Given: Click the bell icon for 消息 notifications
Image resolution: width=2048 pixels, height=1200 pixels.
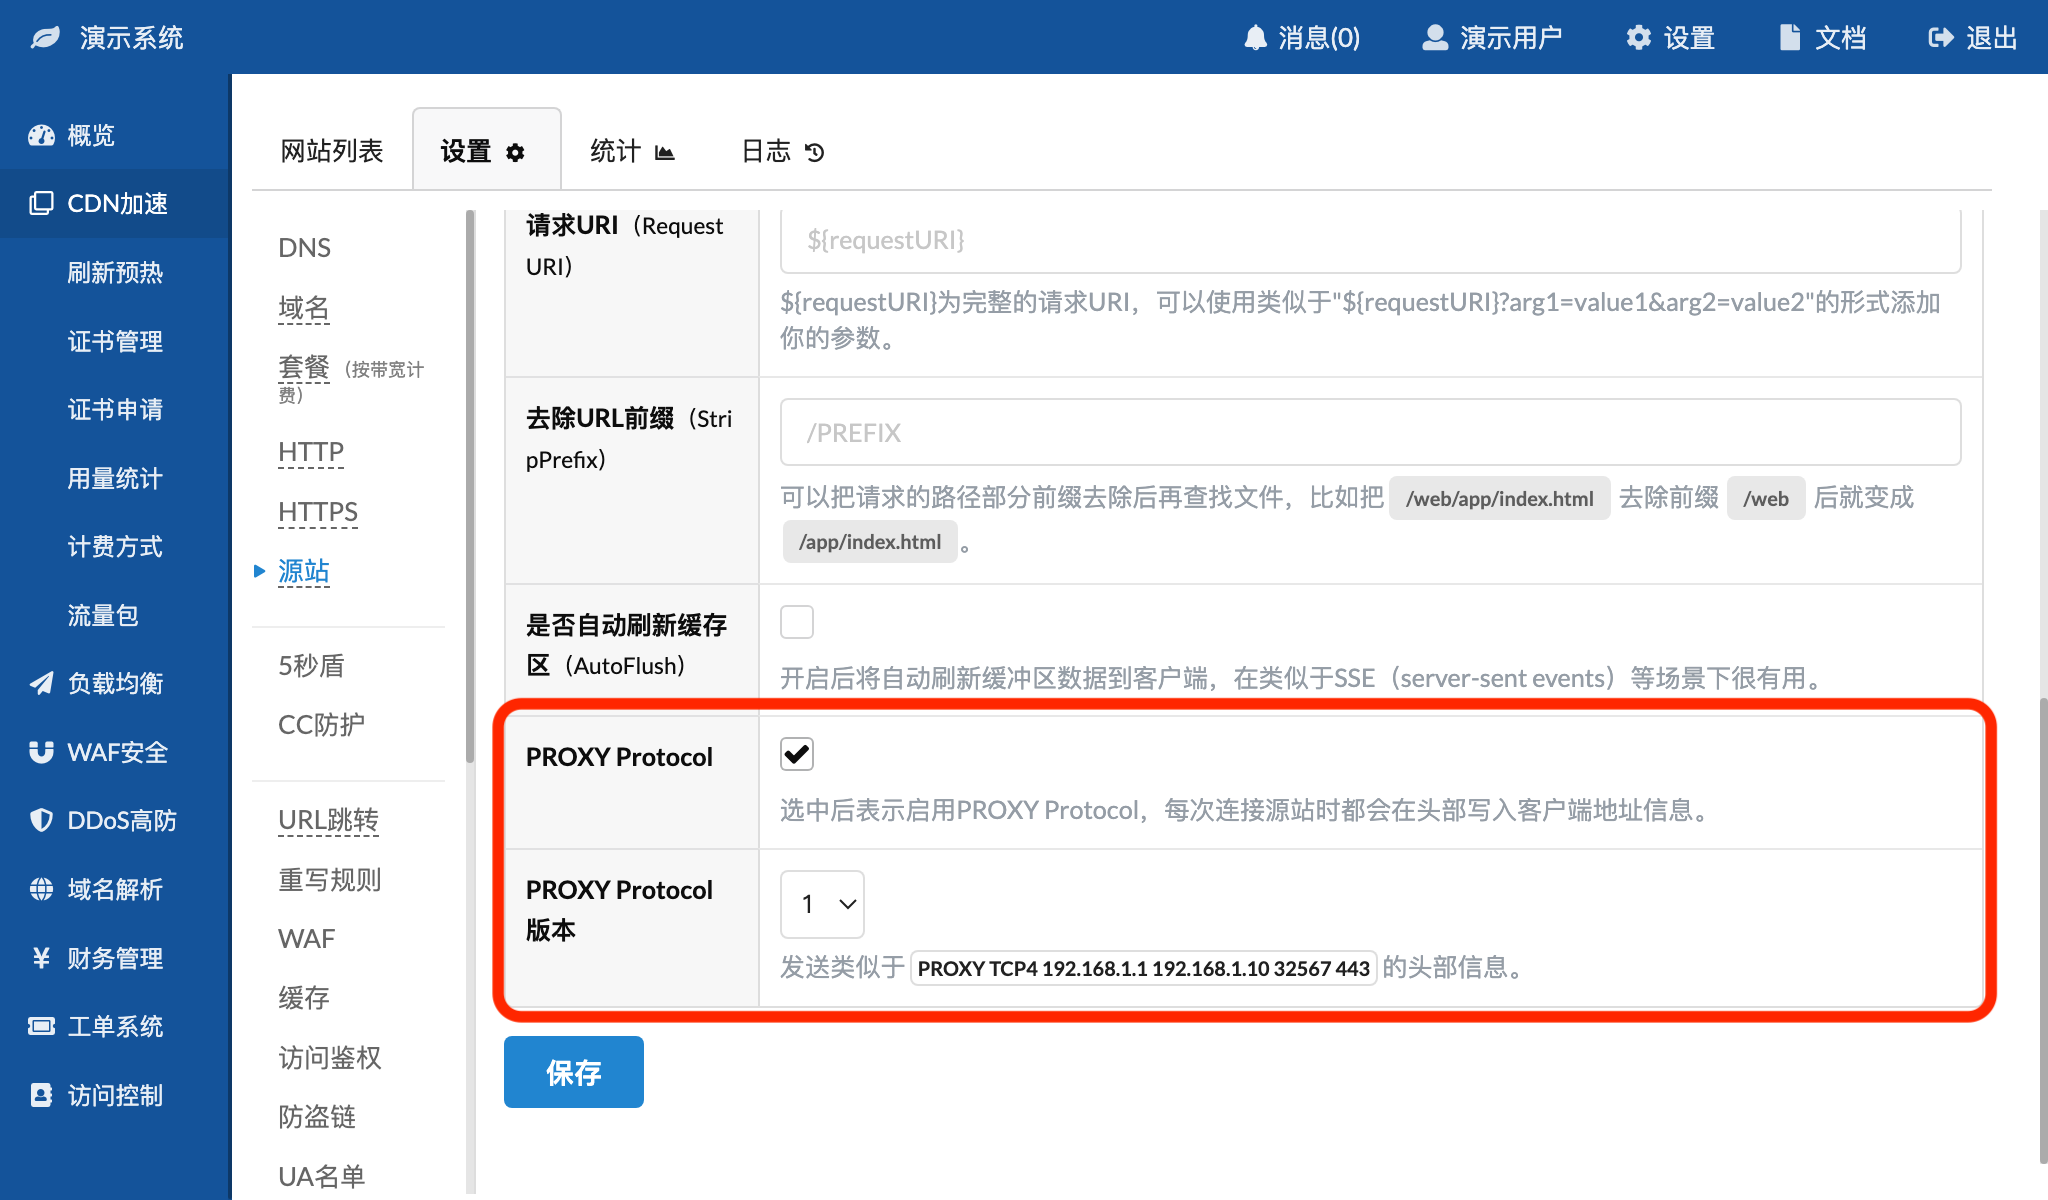Looking at the screenshot, I should [x=1255, y=38].
